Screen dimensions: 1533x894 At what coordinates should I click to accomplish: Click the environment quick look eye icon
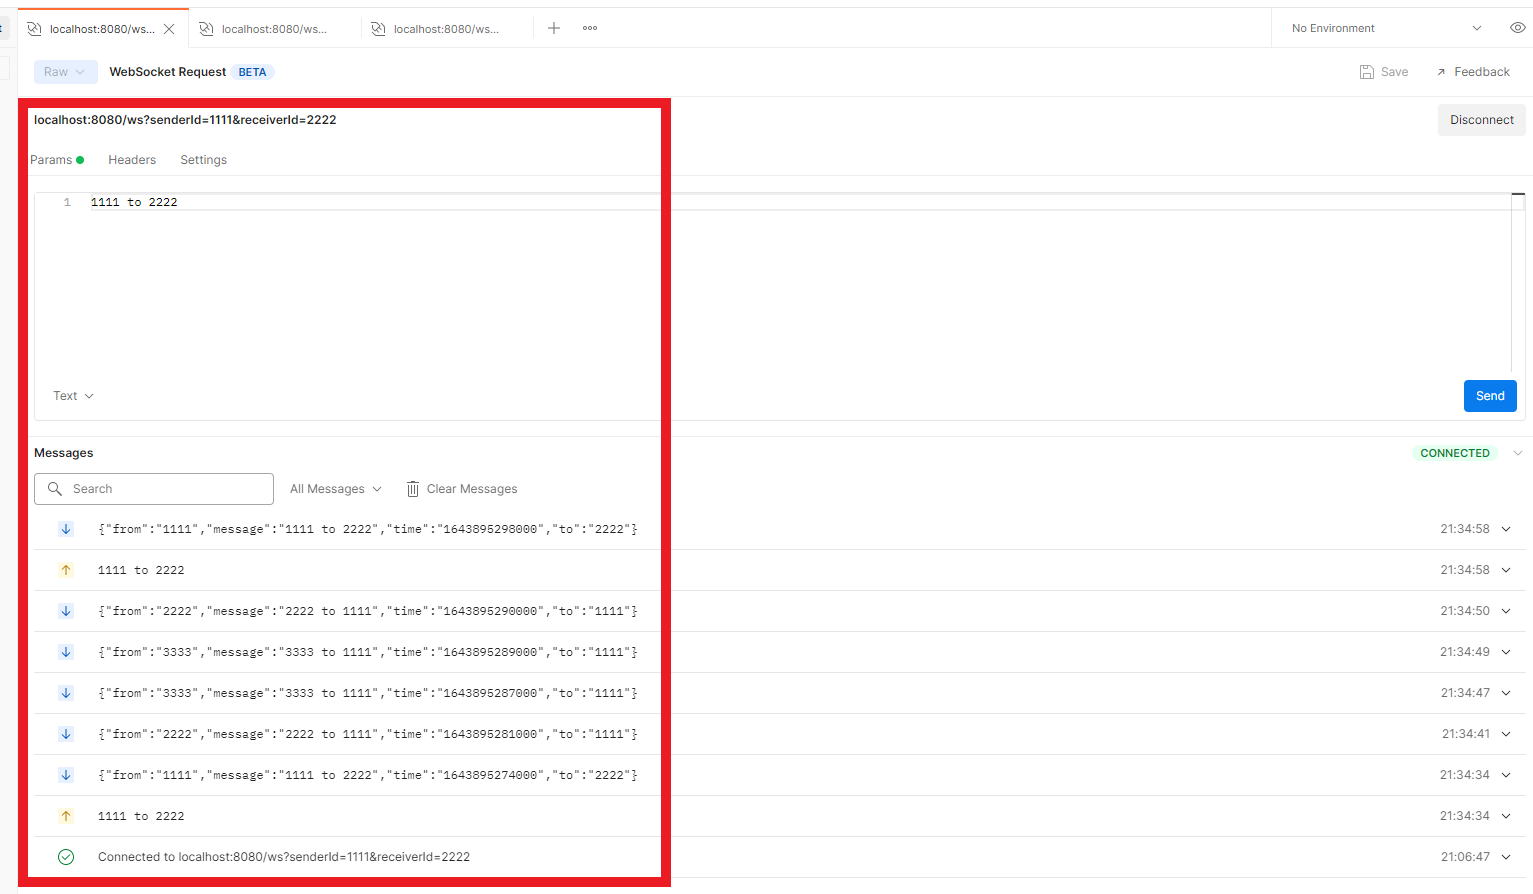click(1517, 28)
